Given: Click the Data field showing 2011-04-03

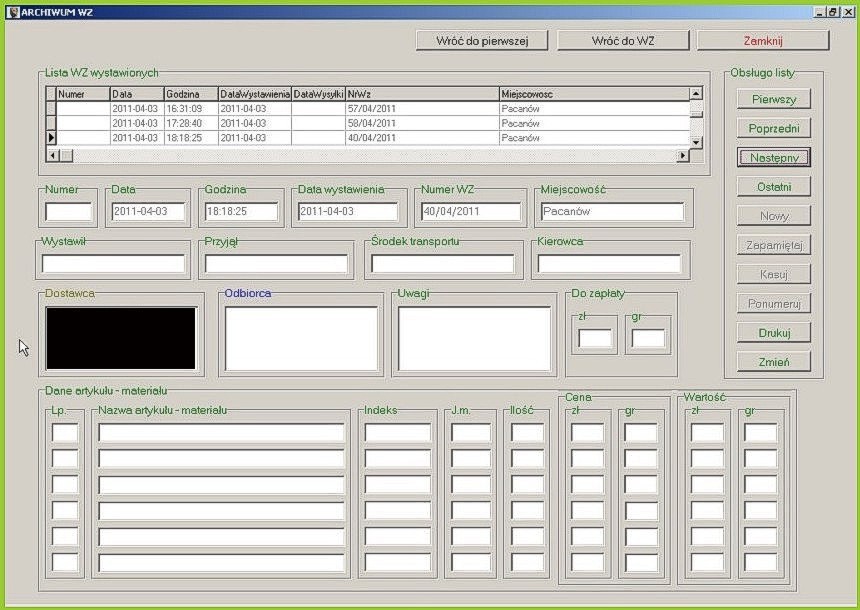Looking at the screenshot, I should pyautogui.click(x=148, y=212).
